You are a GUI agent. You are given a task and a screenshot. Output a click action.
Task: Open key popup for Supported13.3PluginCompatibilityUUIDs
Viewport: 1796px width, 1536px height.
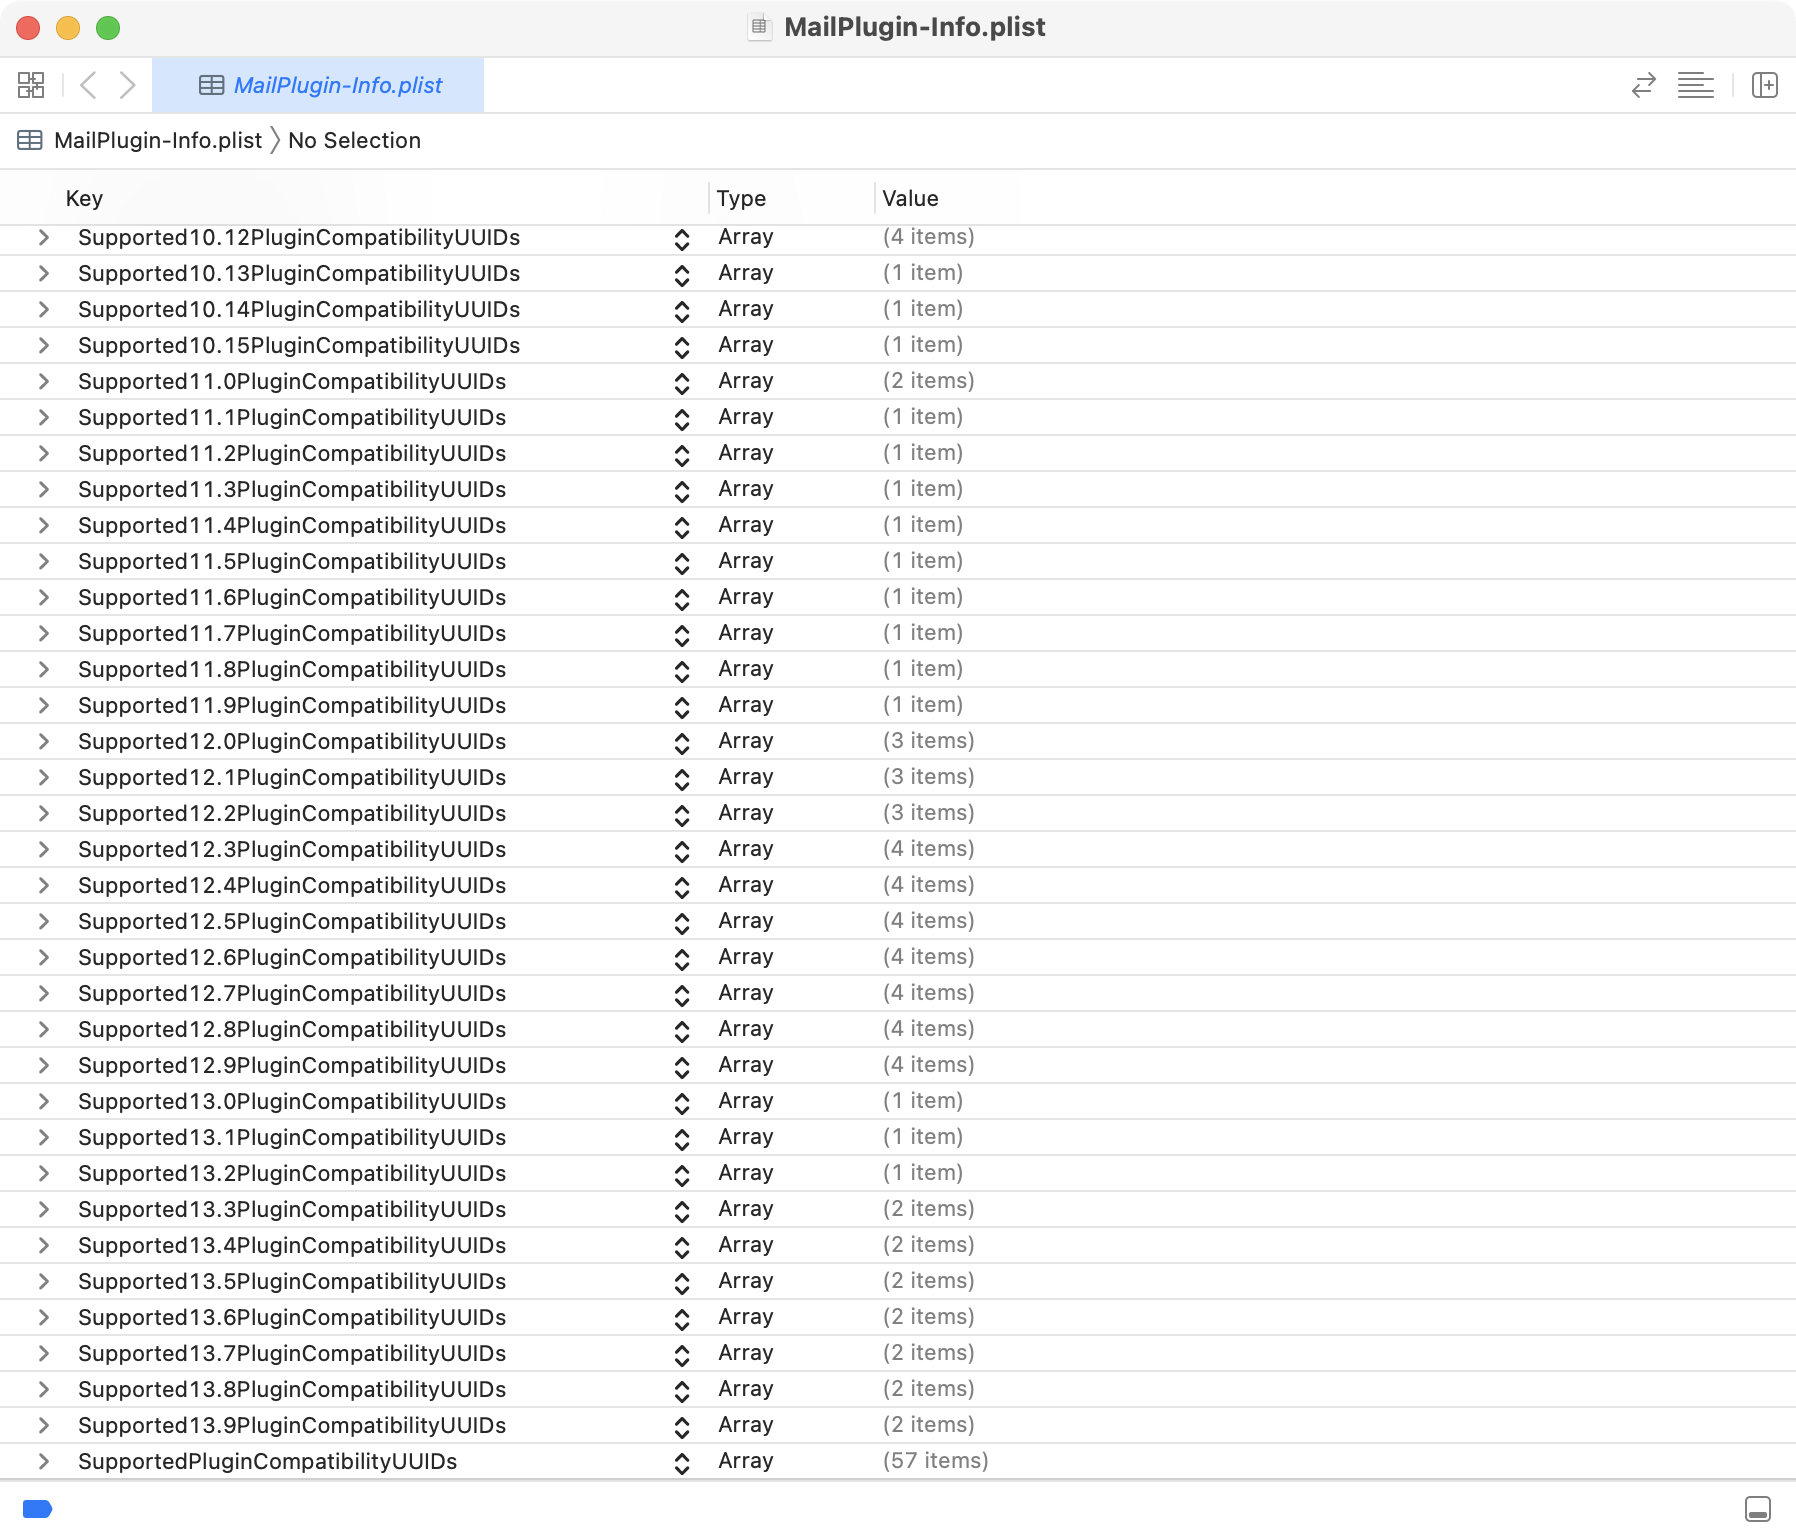tap(682, 1210)
